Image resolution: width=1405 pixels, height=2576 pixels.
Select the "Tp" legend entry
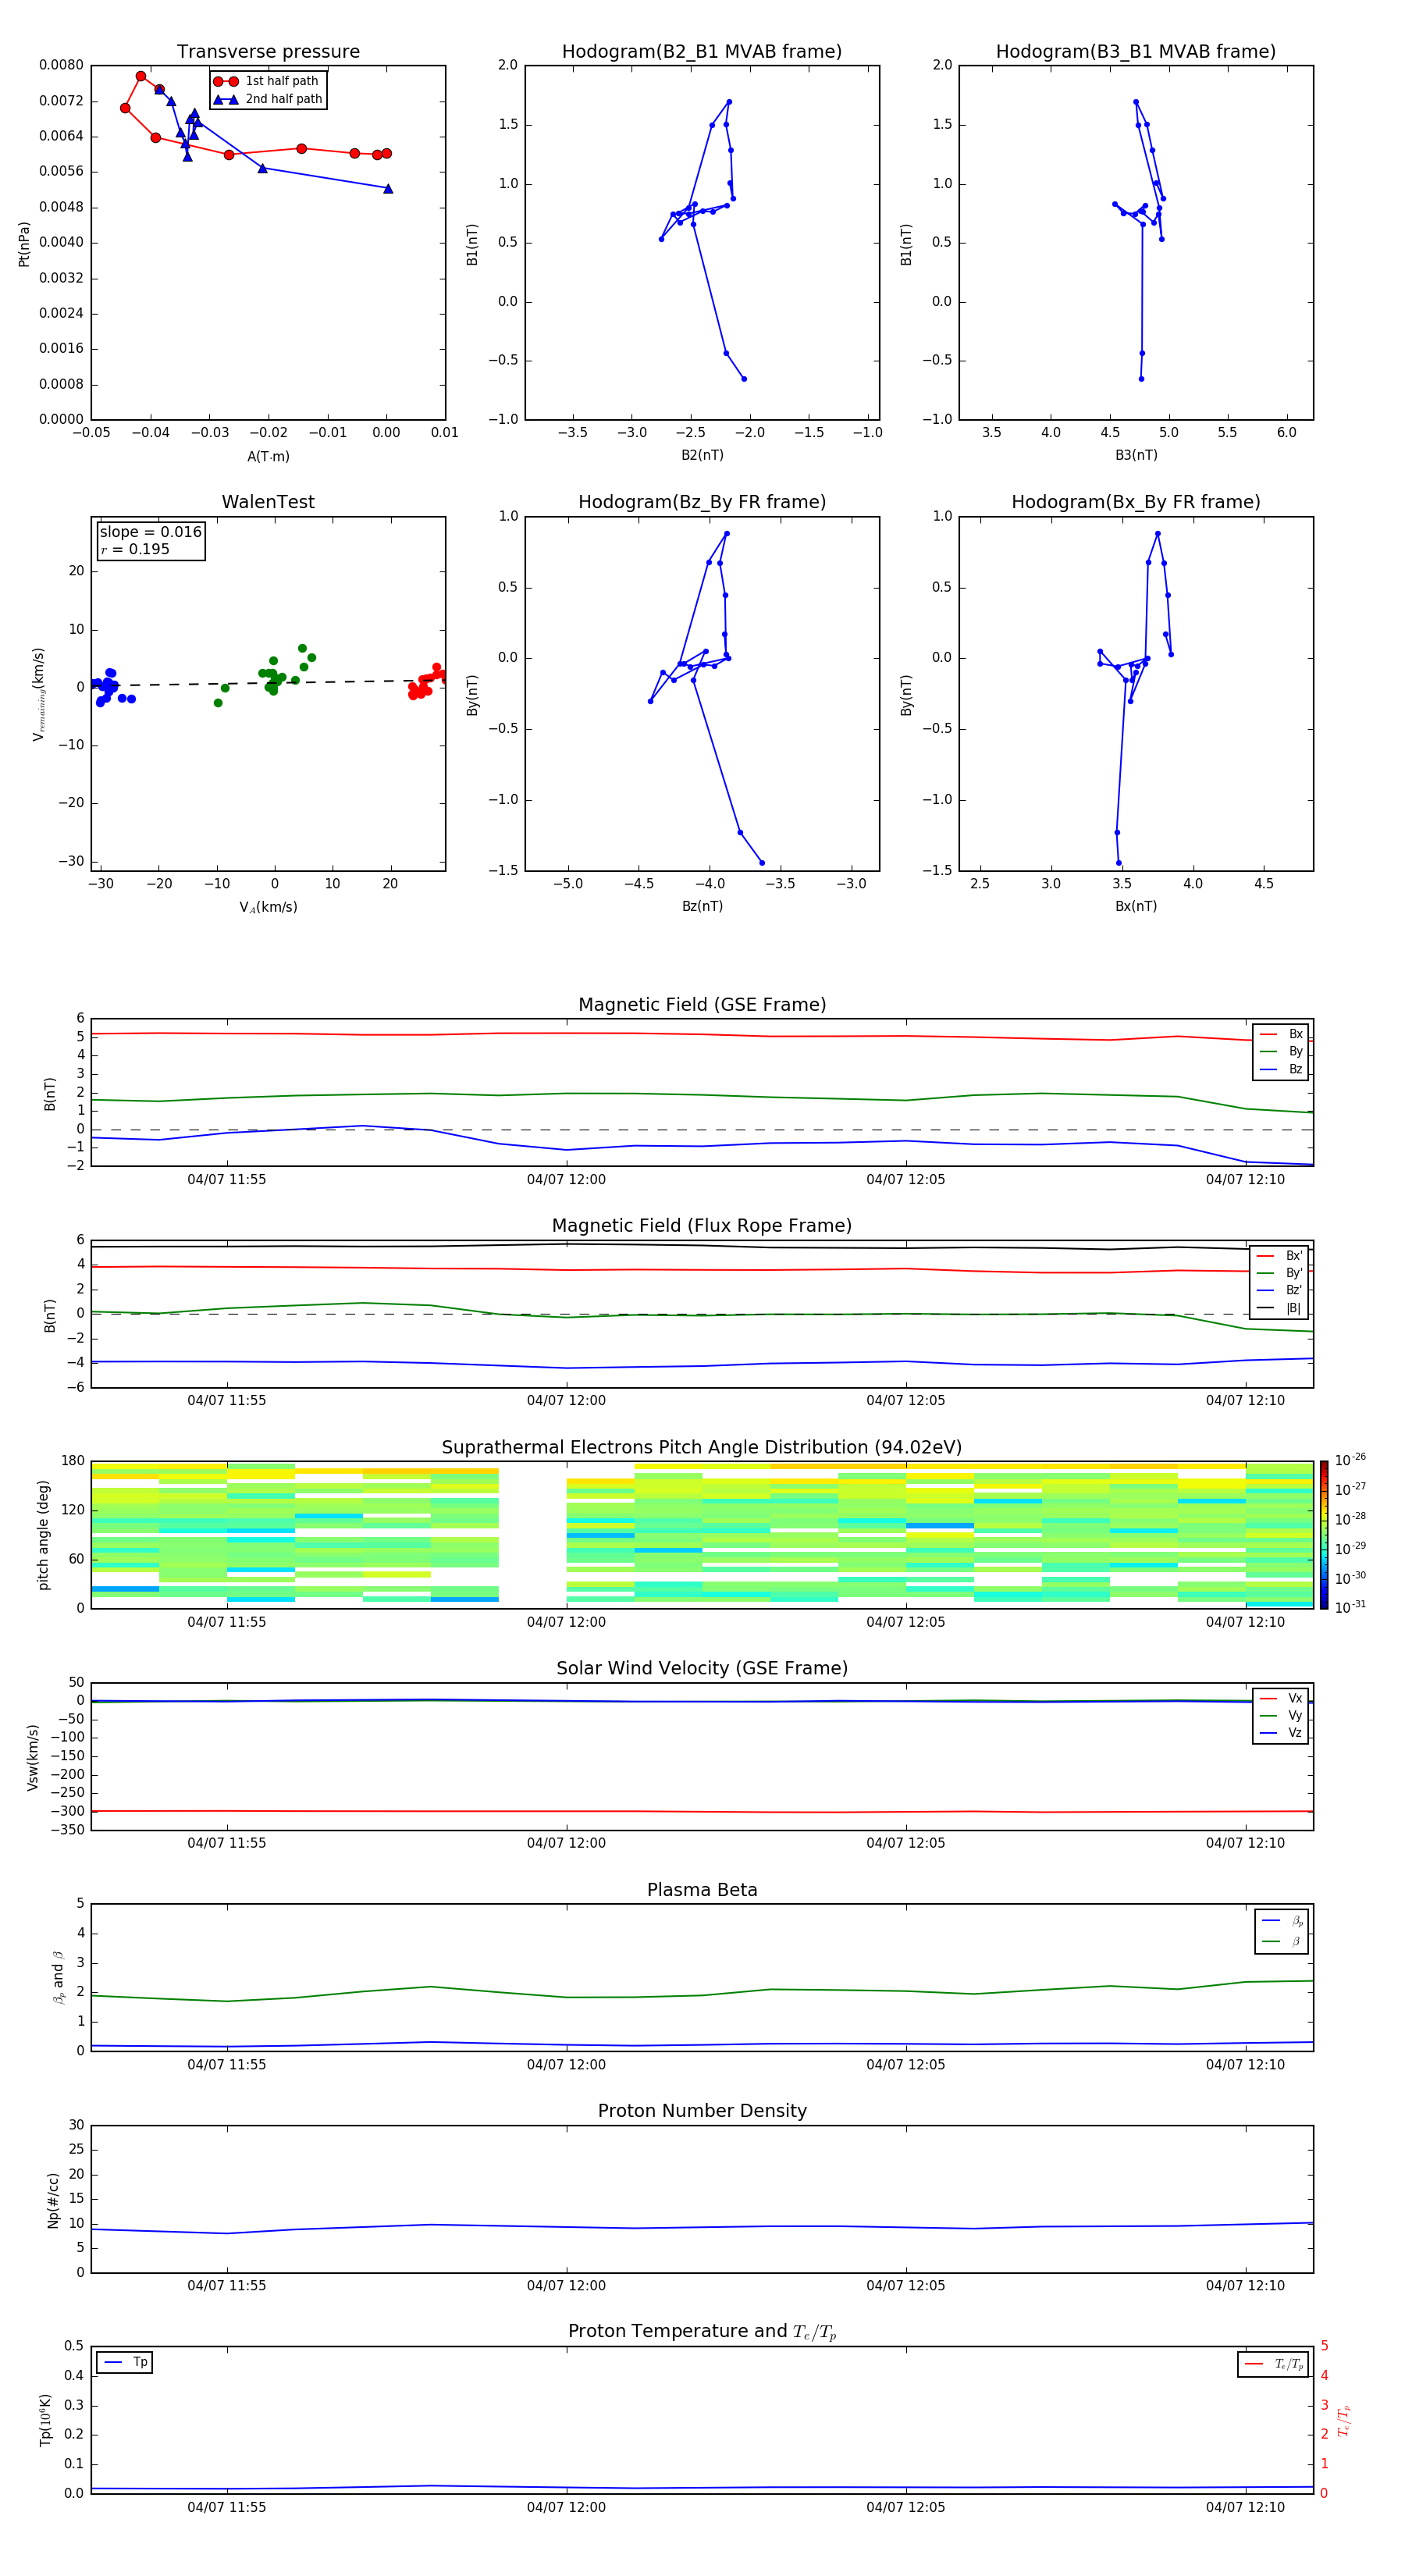[x=125, y=2362]
